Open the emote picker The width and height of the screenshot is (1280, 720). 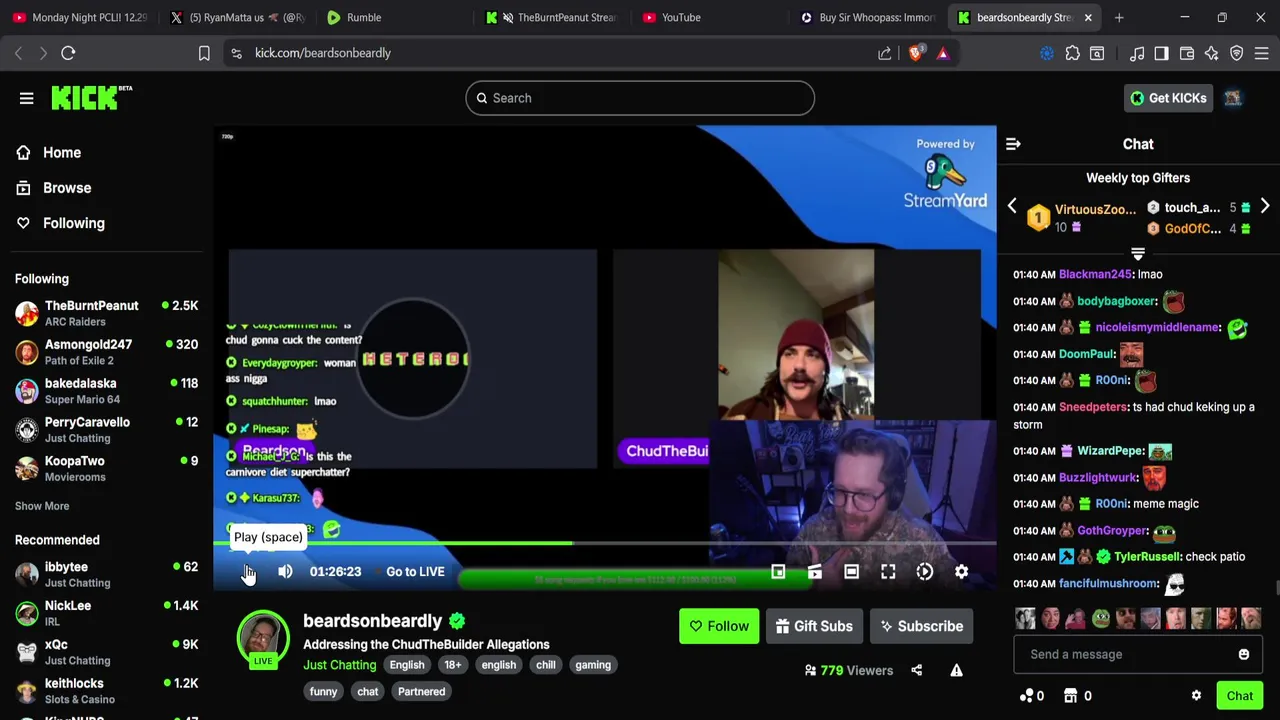(x=1244, y=654)
